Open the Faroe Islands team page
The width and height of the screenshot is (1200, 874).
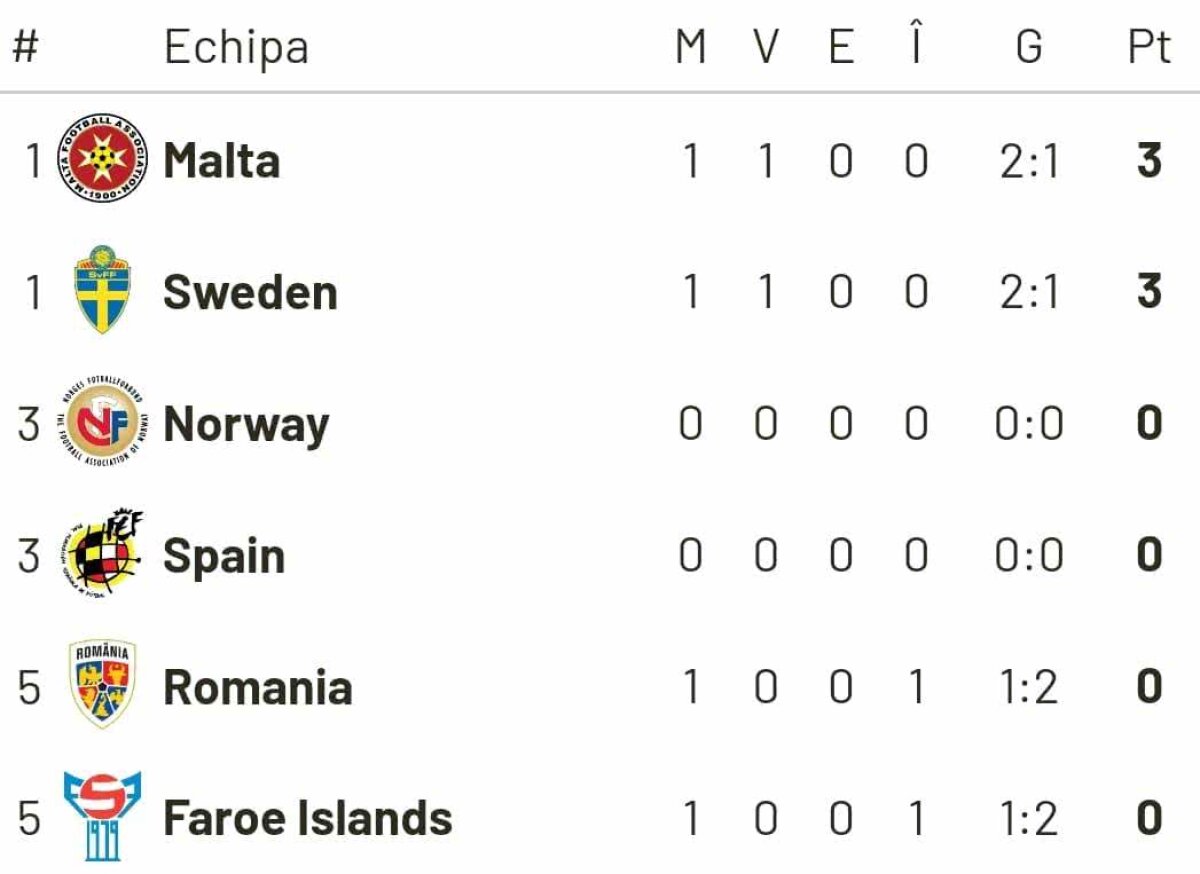click(x=307, y=819)
